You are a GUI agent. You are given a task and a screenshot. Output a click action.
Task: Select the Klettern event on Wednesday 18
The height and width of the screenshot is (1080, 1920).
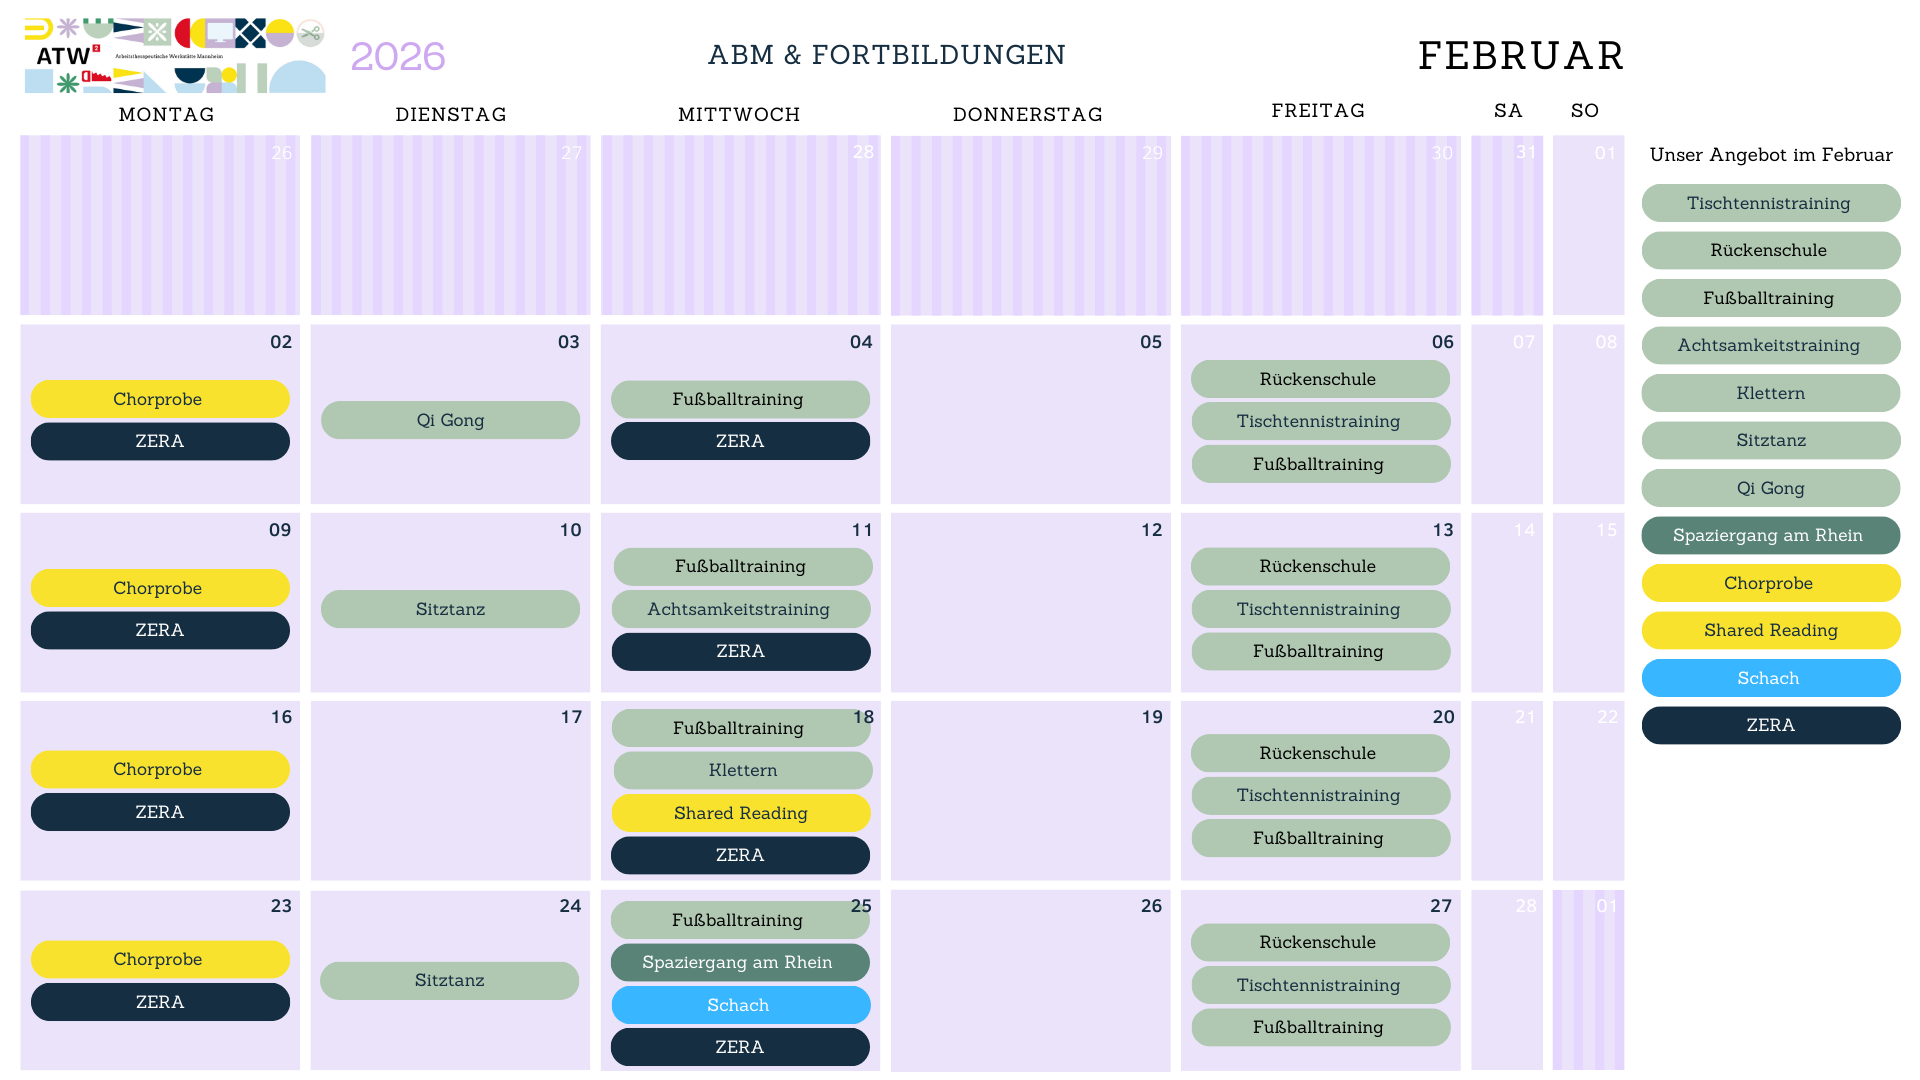(742, 770)
